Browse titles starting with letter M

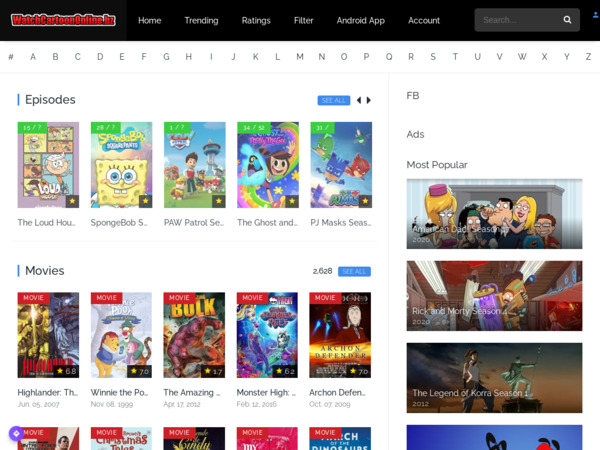click(x=300, y=57)
